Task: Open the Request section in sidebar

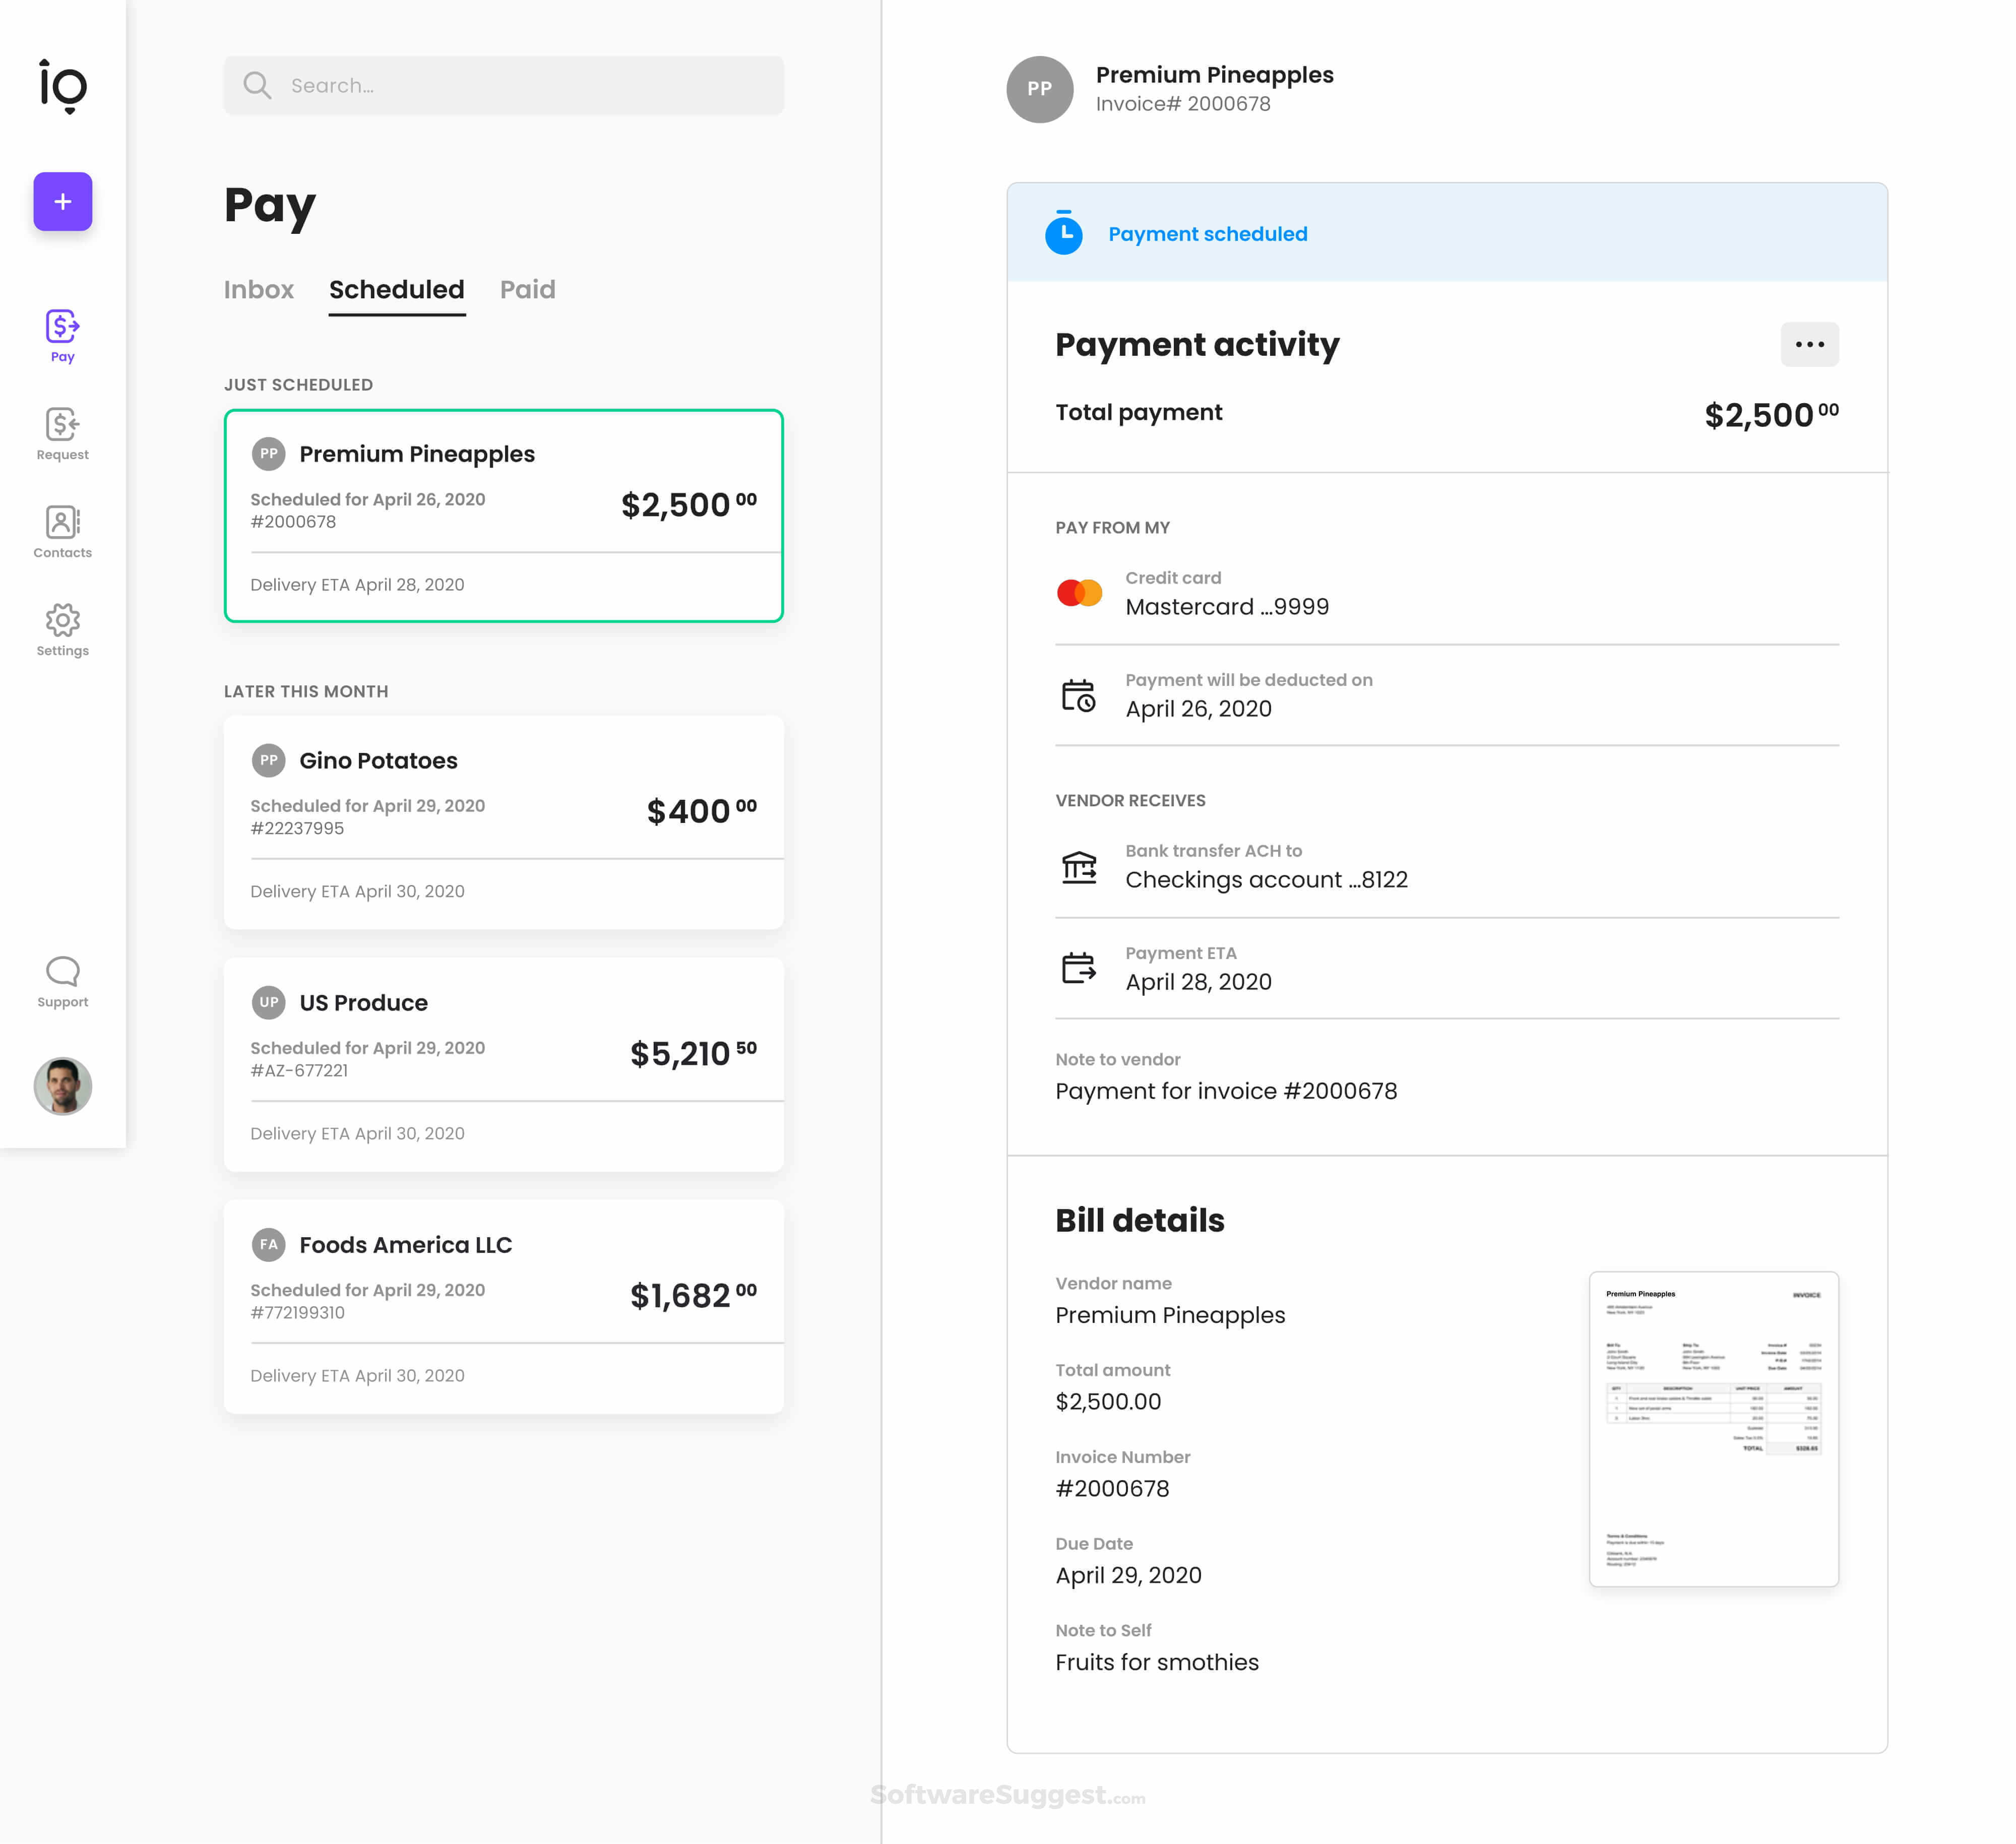Action: pyautogui.click(x=62, y=433)
